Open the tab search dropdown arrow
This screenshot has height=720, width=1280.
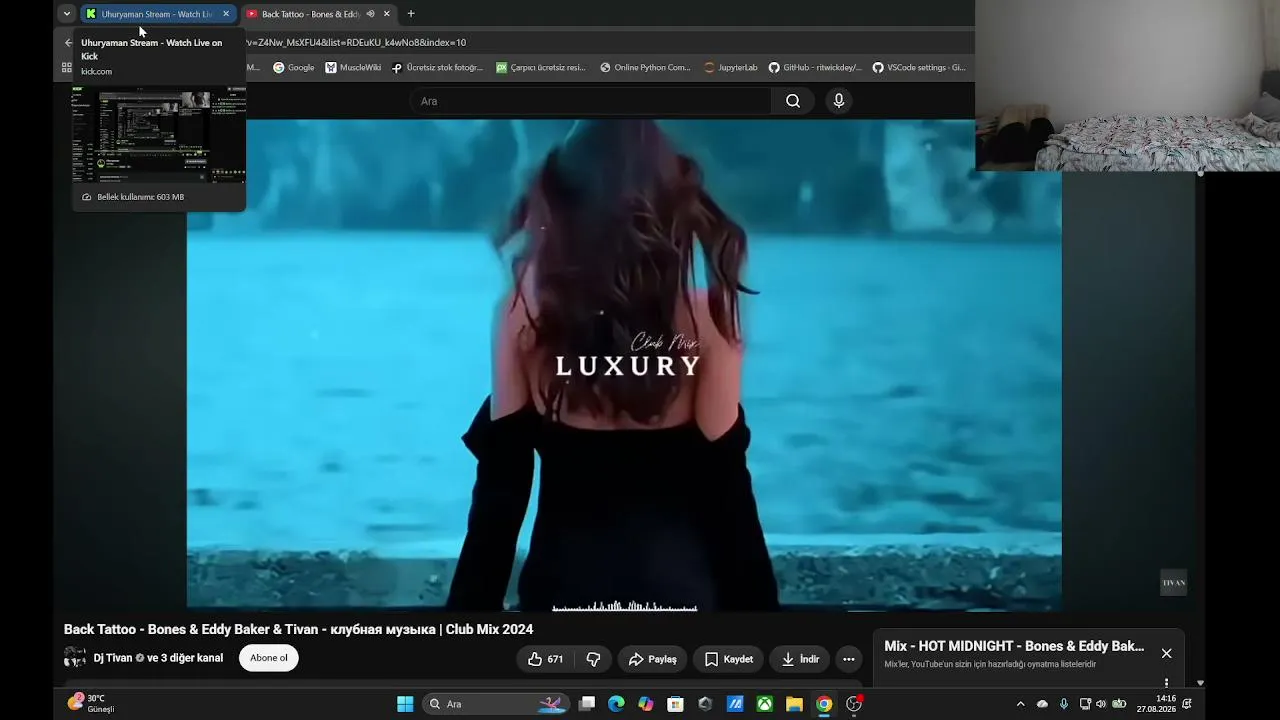tap(67, 14)
